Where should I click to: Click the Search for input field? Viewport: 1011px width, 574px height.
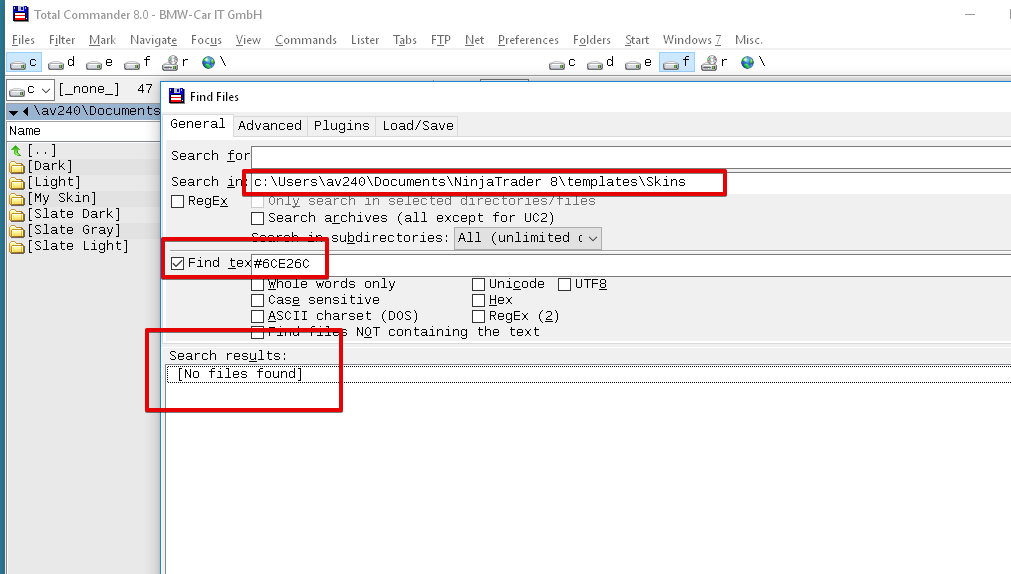click(631, 156)
